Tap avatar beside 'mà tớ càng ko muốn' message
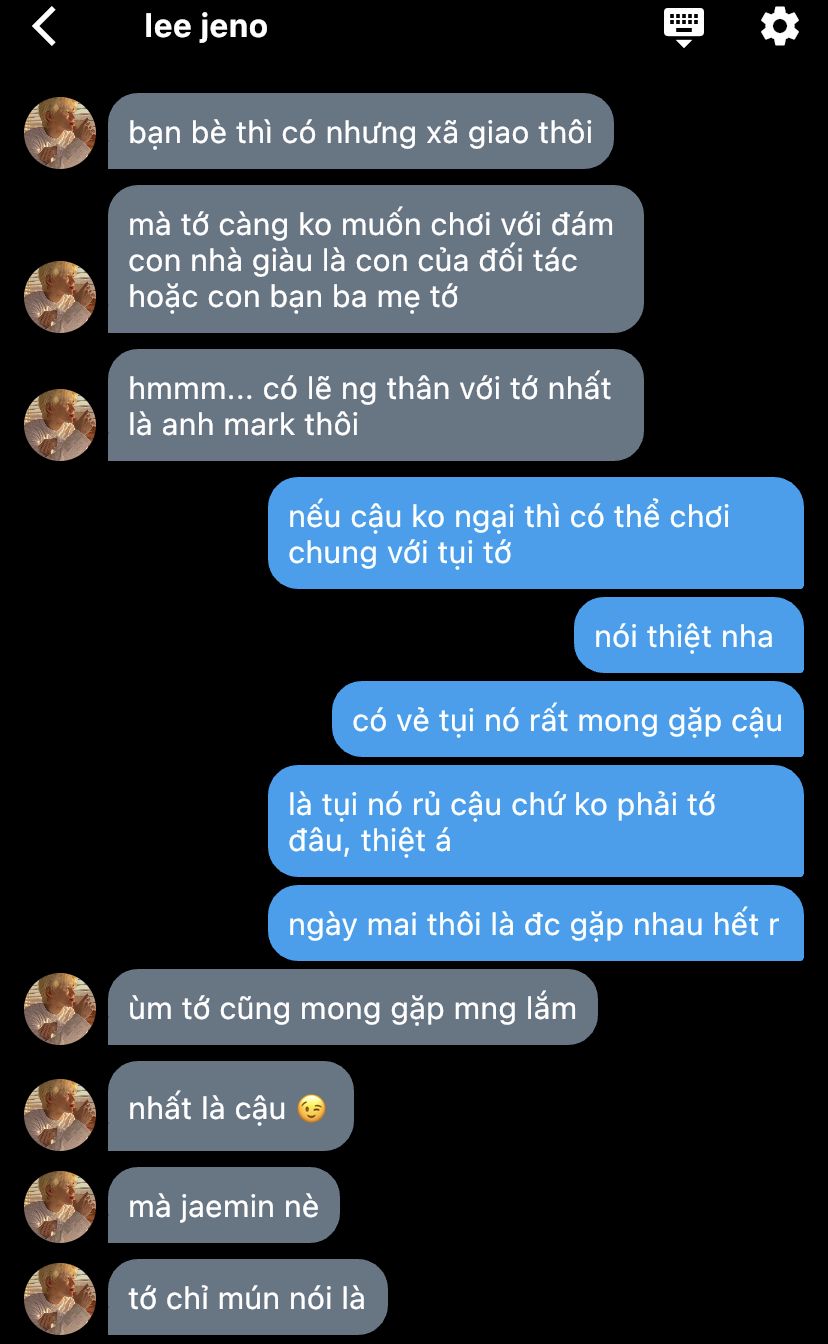 [x=60, y=297]
